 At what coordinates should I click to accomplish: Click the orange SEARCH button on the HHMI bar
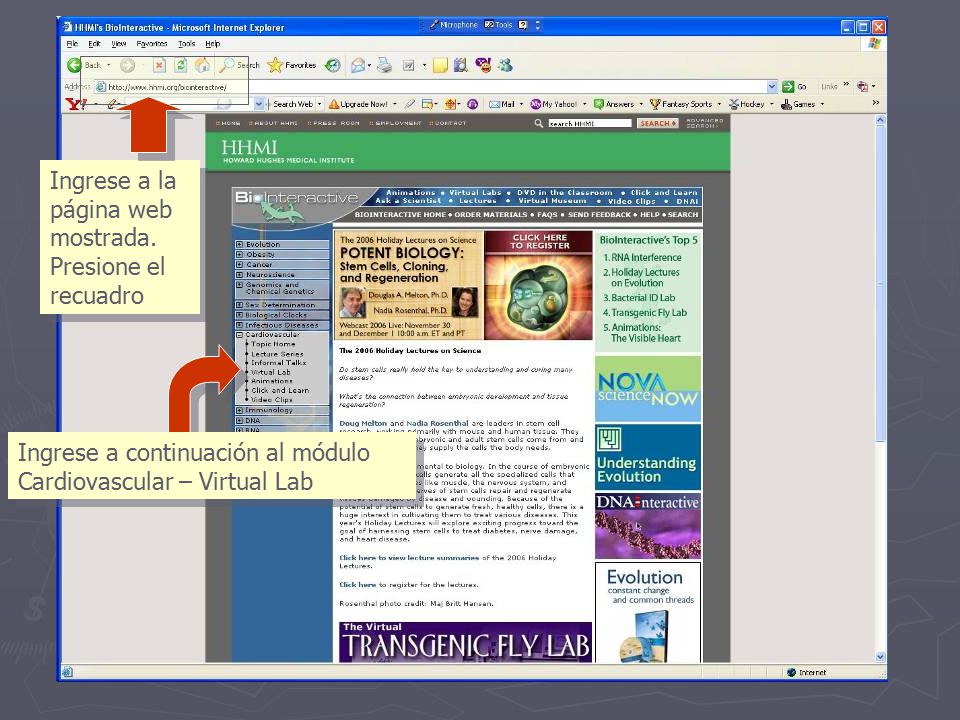(658, 123)
